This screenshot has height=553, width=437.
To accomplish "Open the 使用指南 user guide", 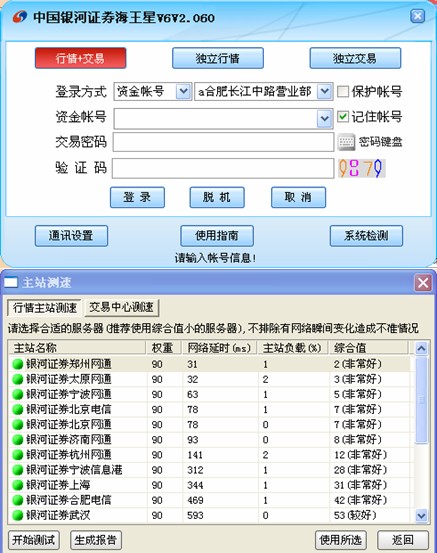I will [217, 236].
